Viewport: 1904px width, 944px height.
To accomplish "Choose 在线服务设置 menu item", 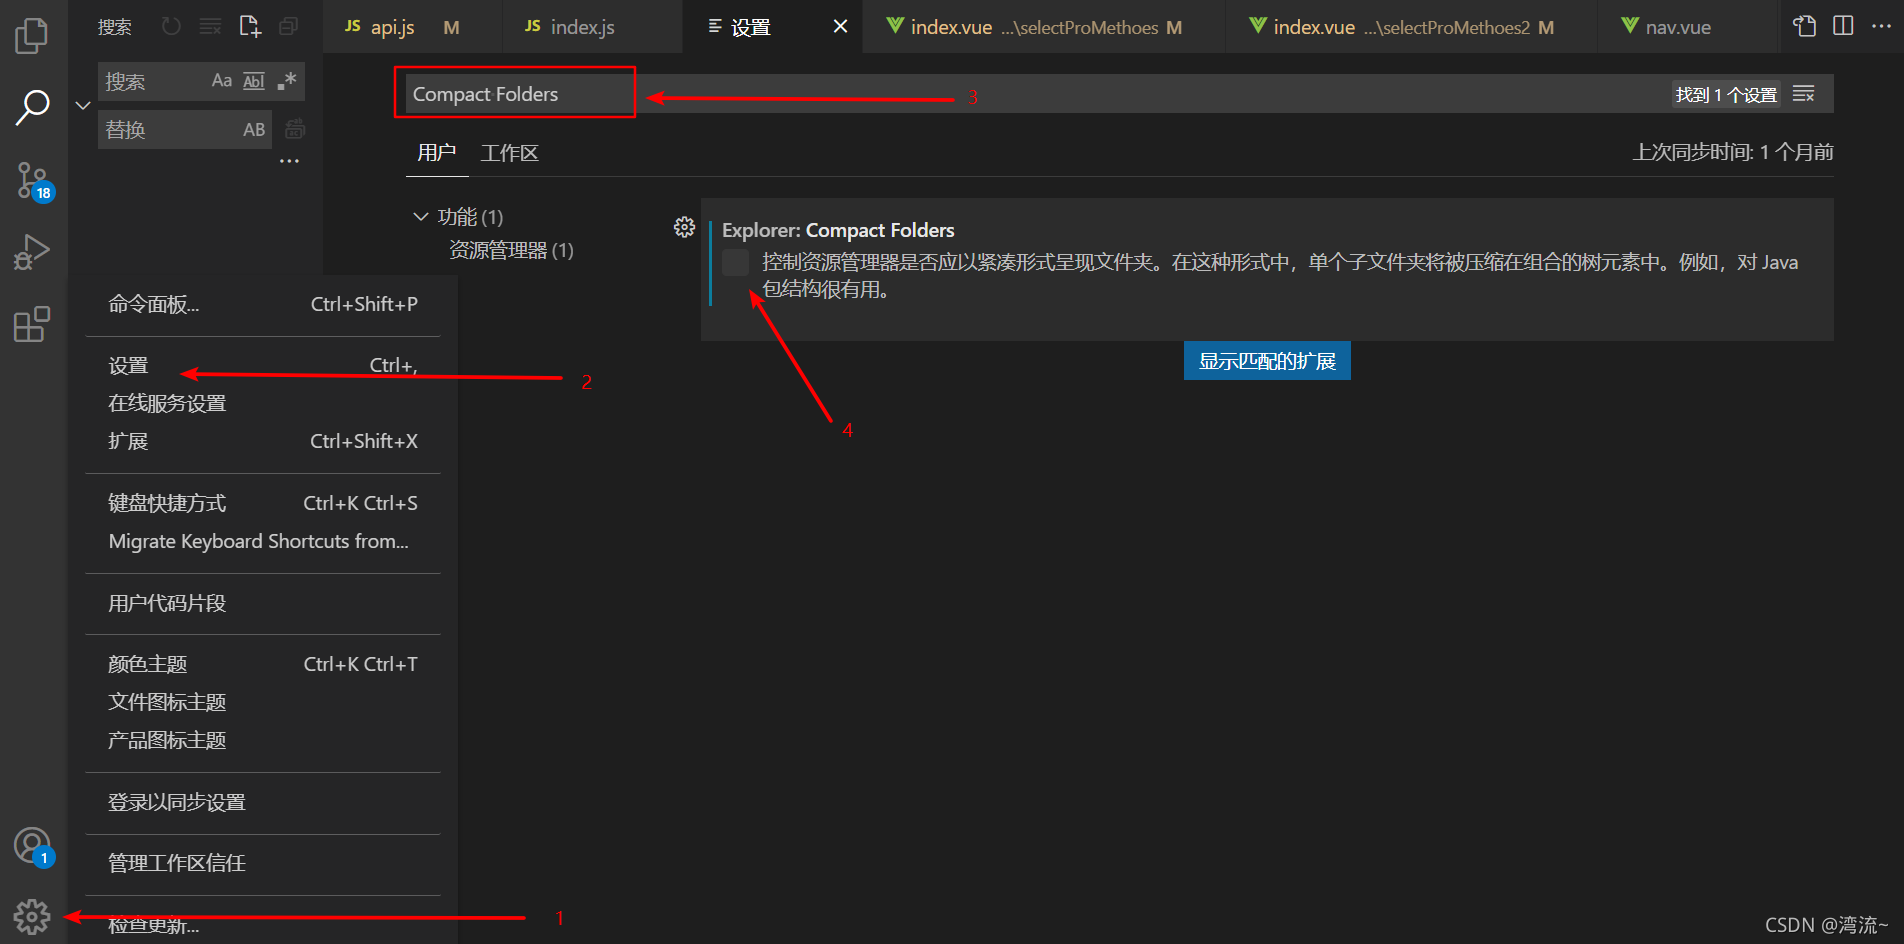I will [263, 403].
